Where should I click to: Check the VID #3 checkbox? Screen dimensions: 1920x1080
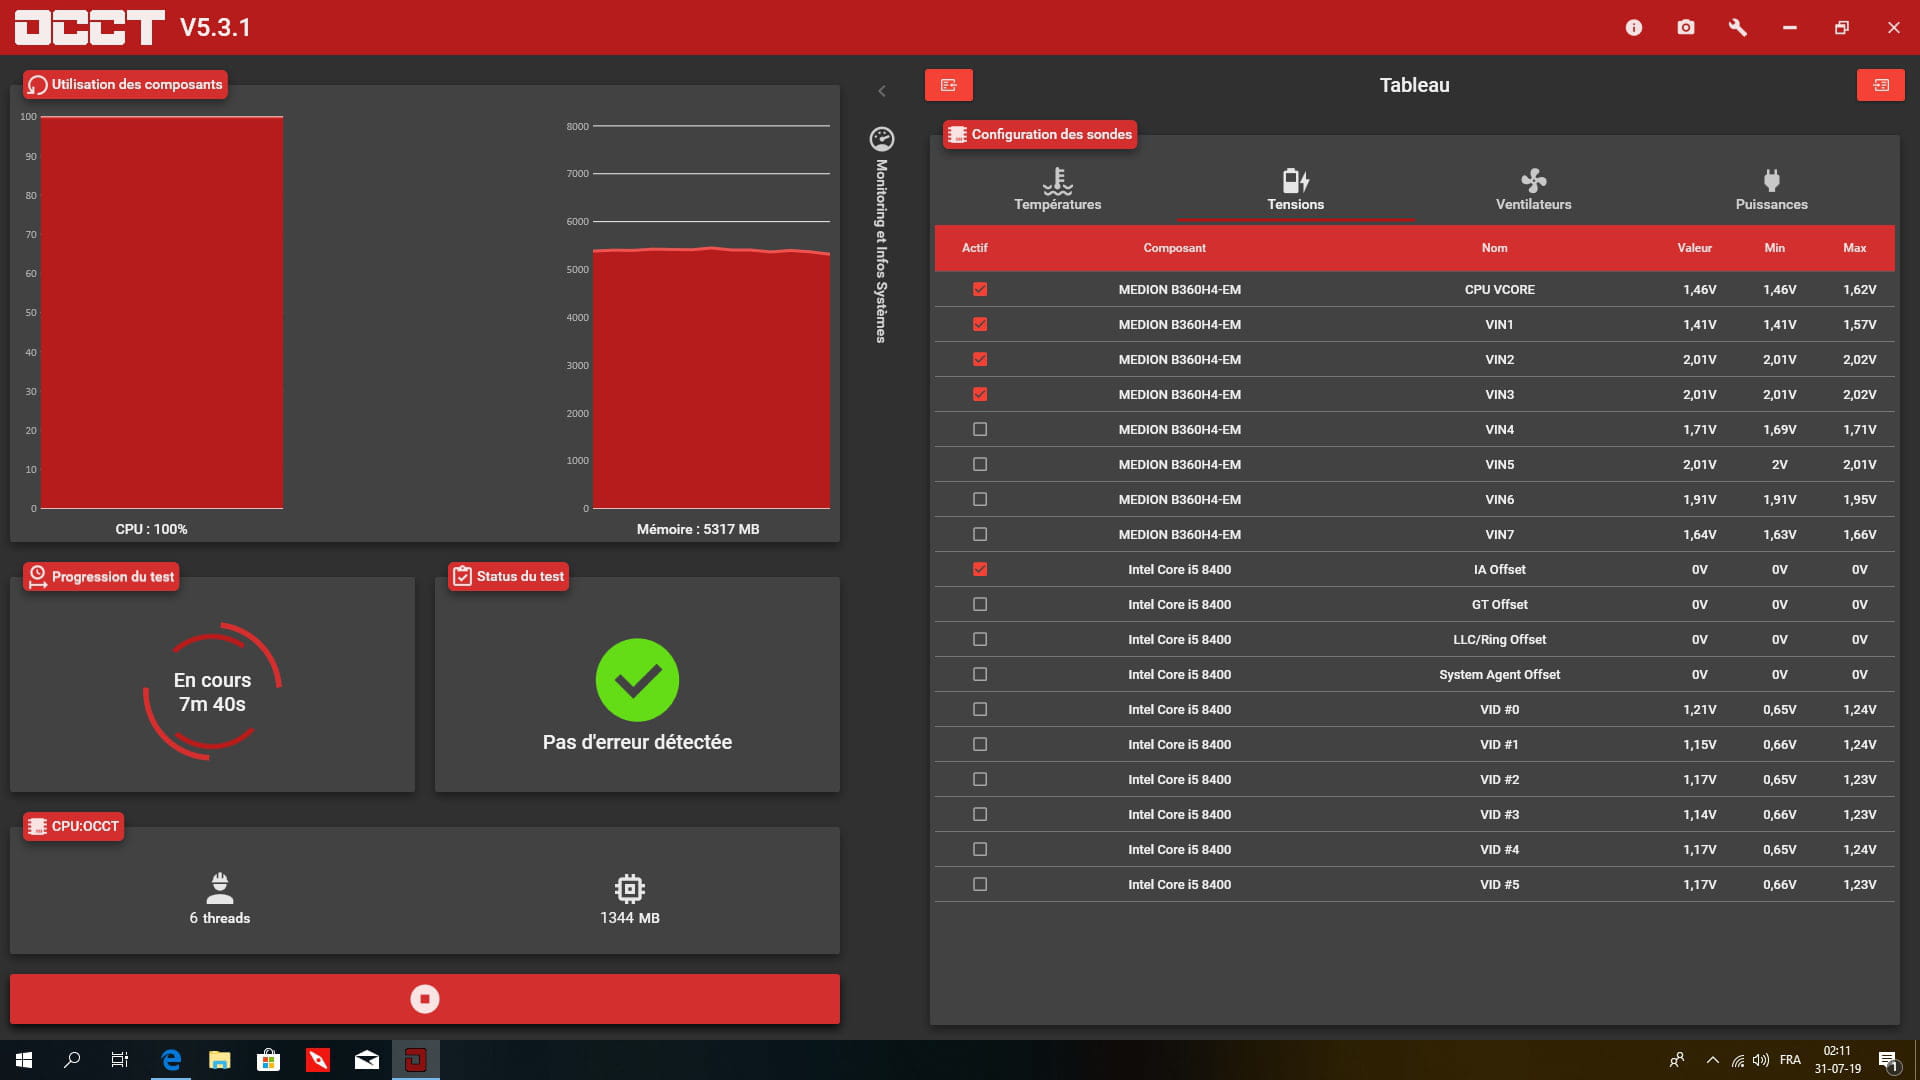[x=980, y=814]
